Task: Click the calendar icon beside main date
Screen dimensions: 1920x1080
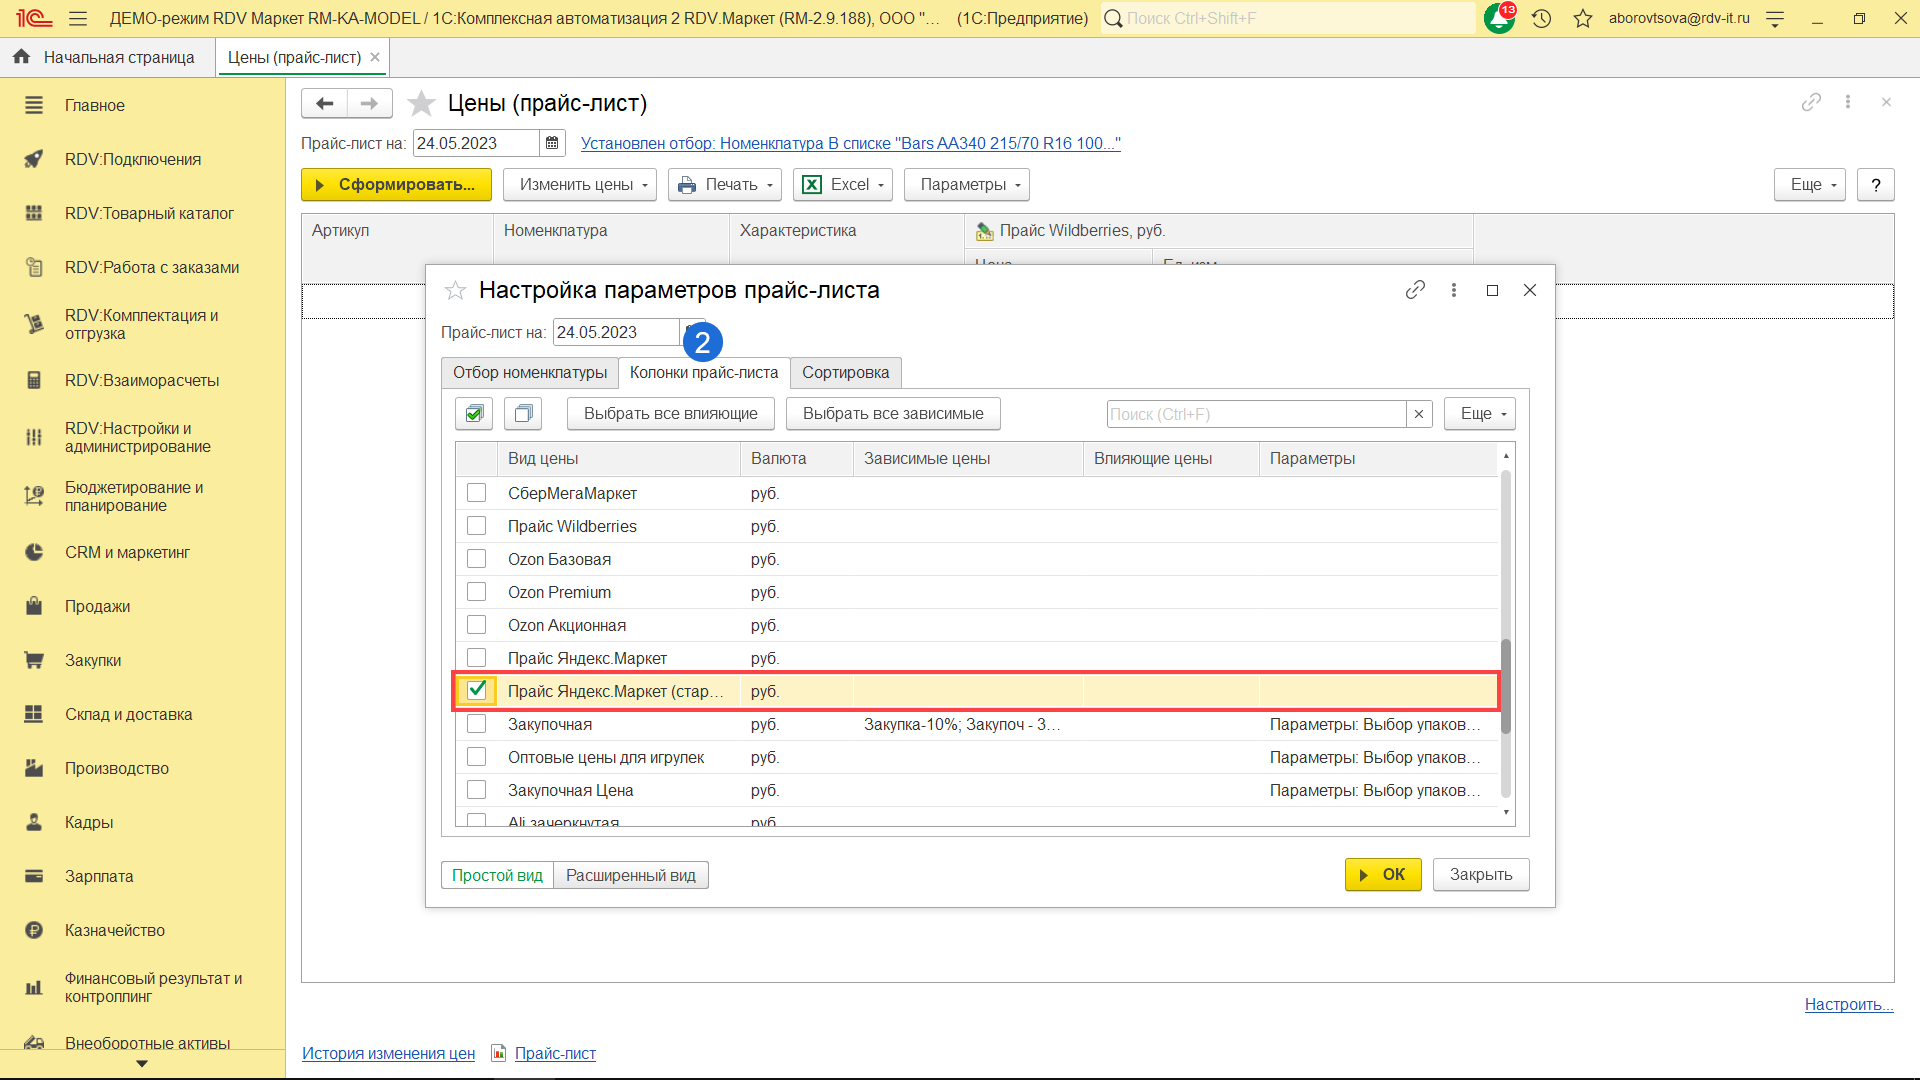Action: [x=552, y=143]
